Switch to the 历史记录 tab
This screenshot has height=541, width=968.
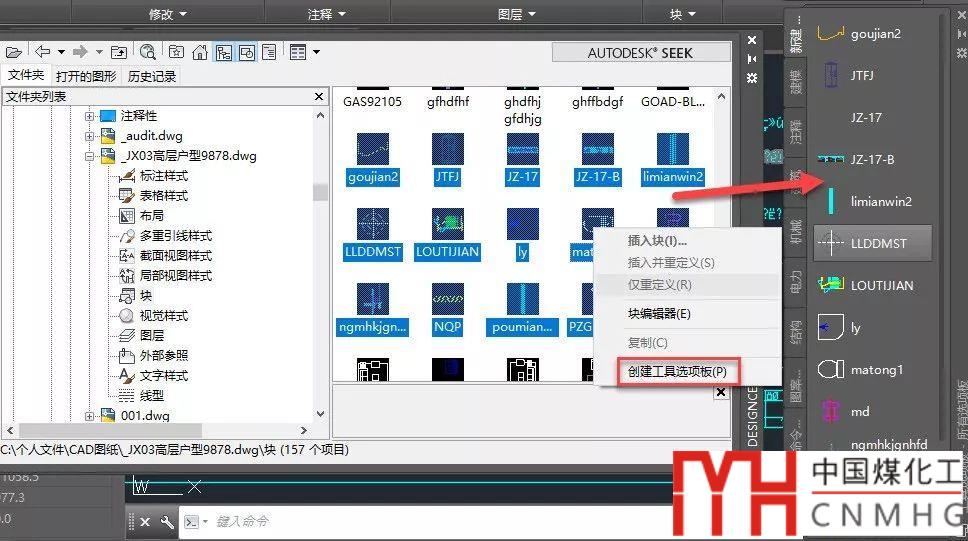[x=152, y=76]
